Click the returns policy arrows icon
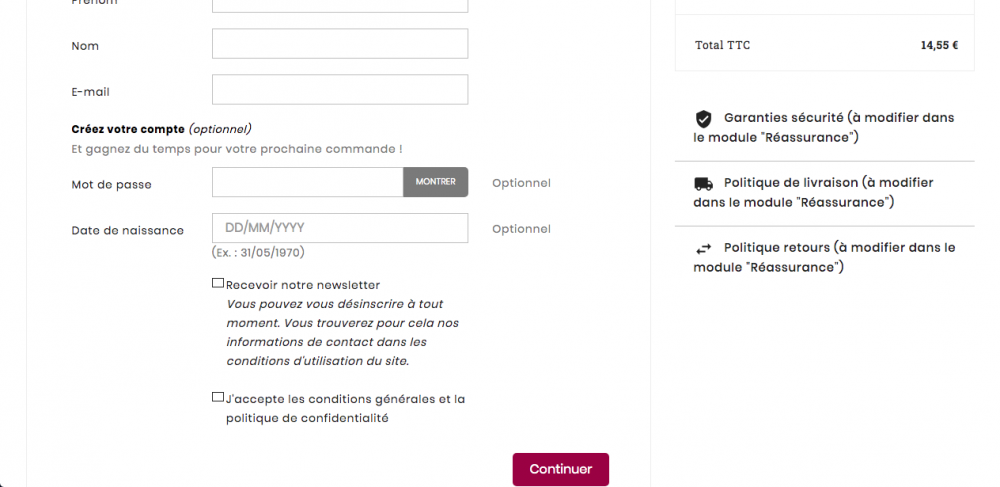Image resolution: width=1000 pixels, height=487 pixels. 703,248
